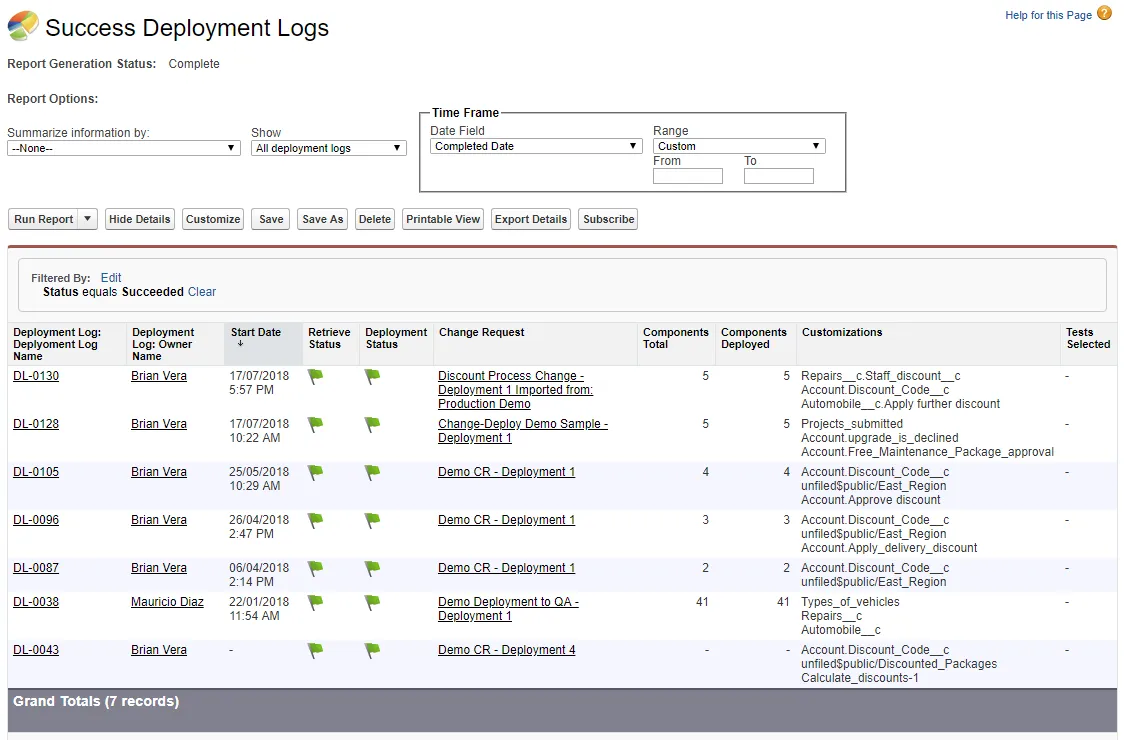This screenshot has height=740, width=1124.
Task: Click the DL-0087 deployment status flag
Action: 372,569
